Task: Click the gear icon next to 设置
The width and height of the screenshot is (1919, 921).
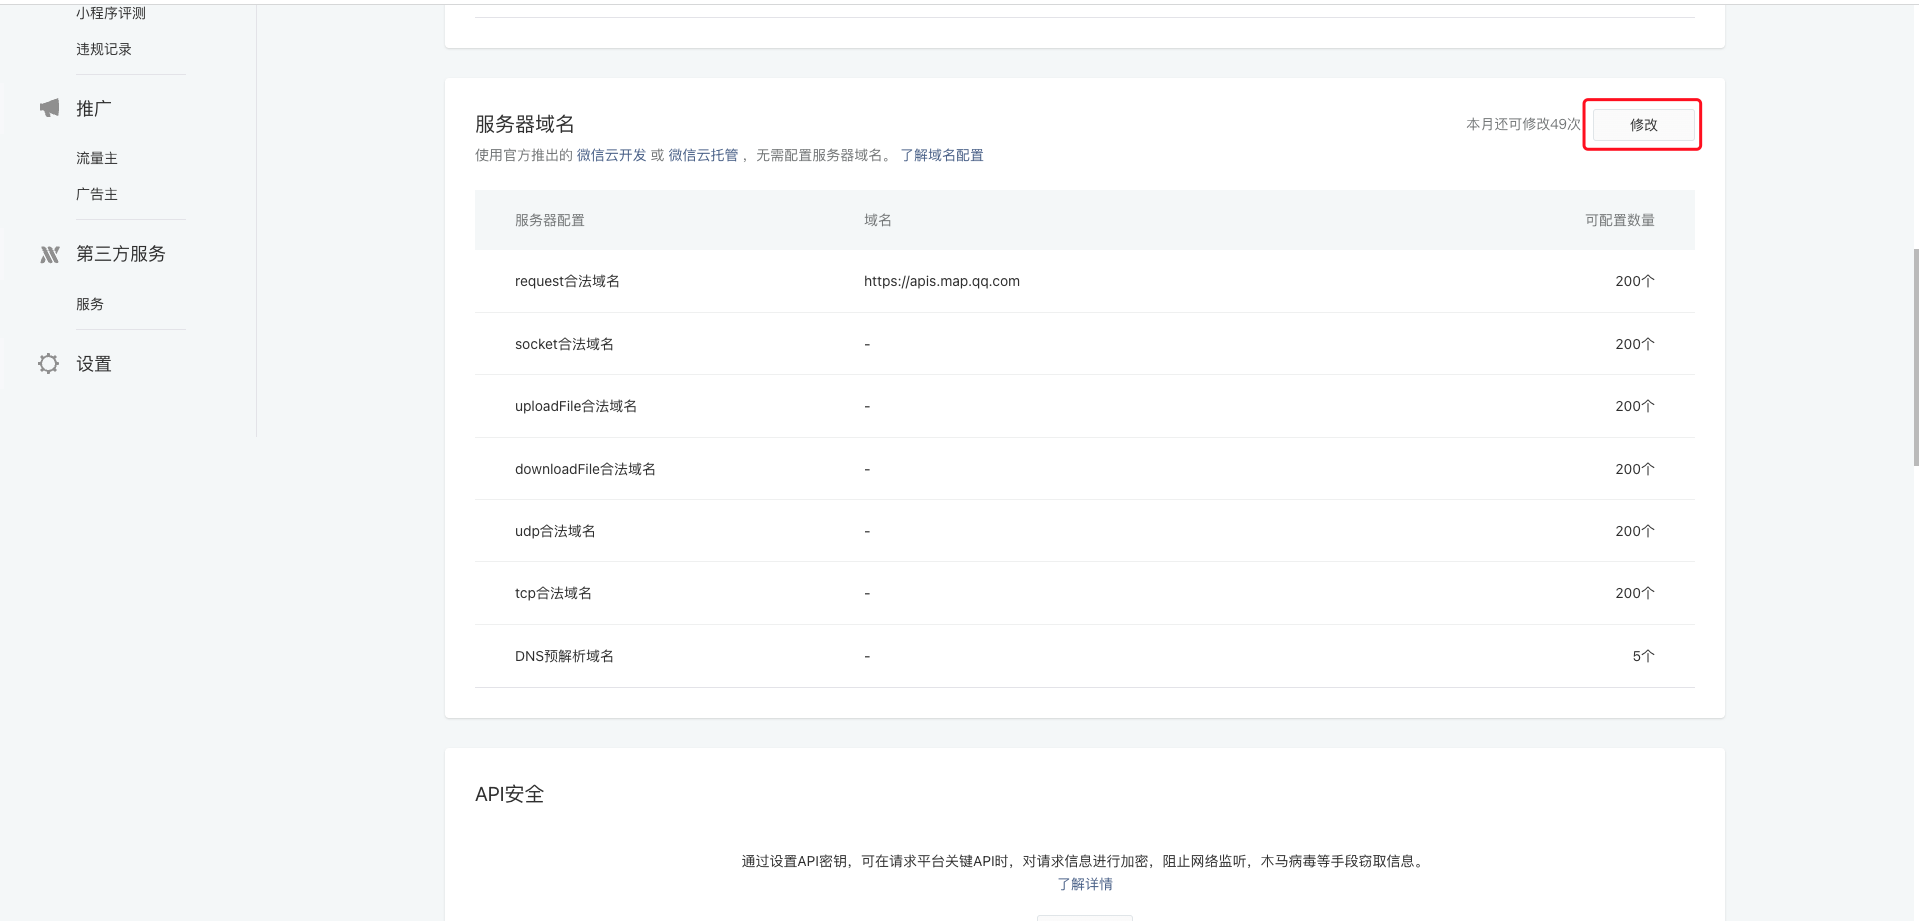Action: click(48, 364)
